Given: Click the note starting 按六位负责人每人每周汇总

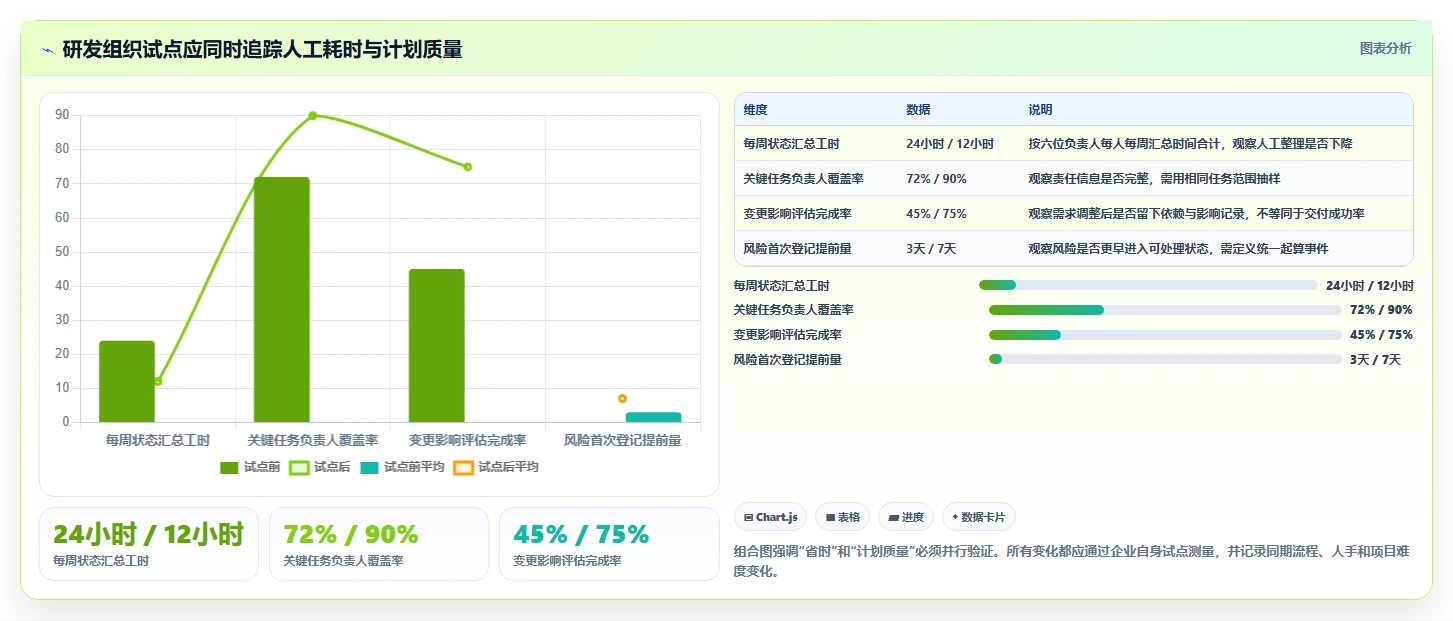Looking at the screenshot, I should [1190, 144].
